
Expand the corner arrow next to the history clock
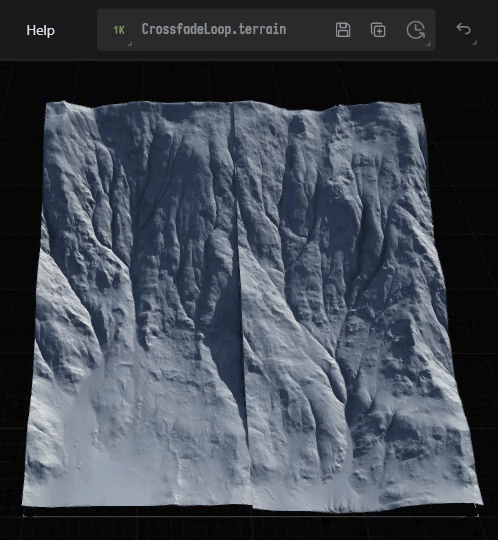click(x=428, y=44)
